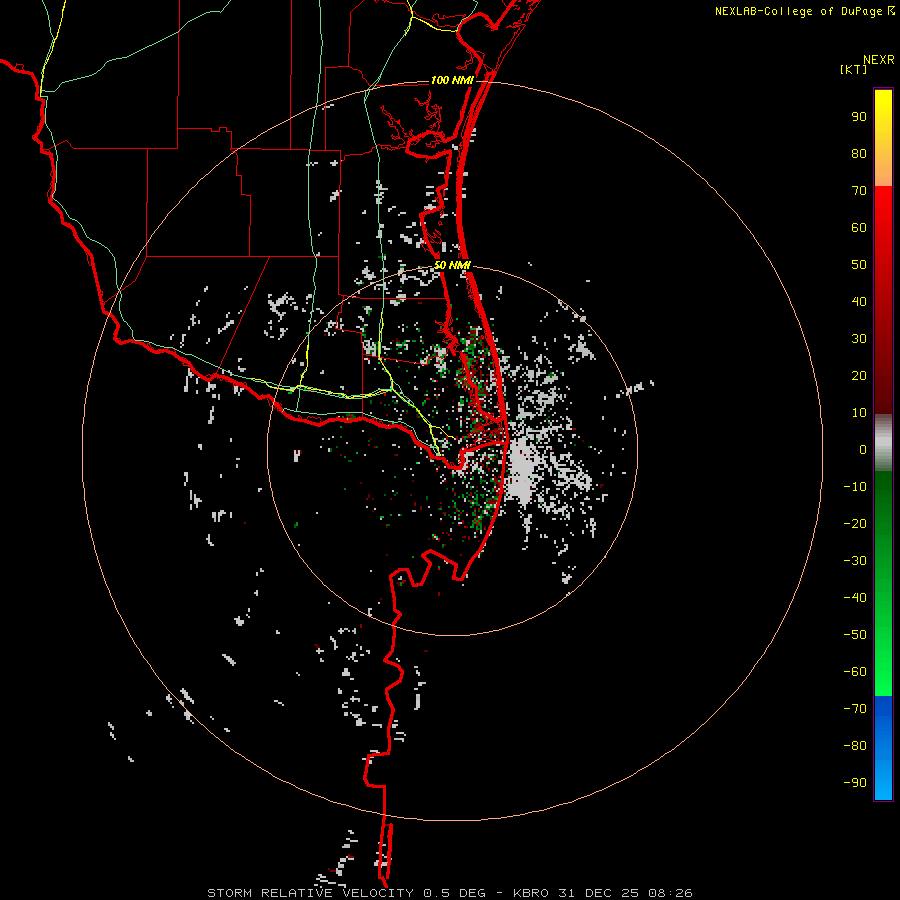Click the -30 value on the velocity scale

[x=855, y=561]
